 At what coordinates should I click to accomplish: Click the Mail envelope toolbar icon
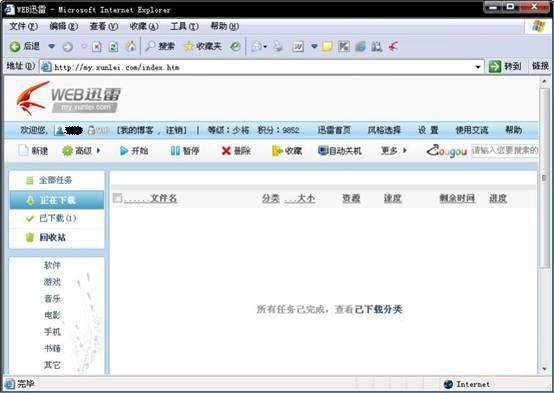coord(256,46)
